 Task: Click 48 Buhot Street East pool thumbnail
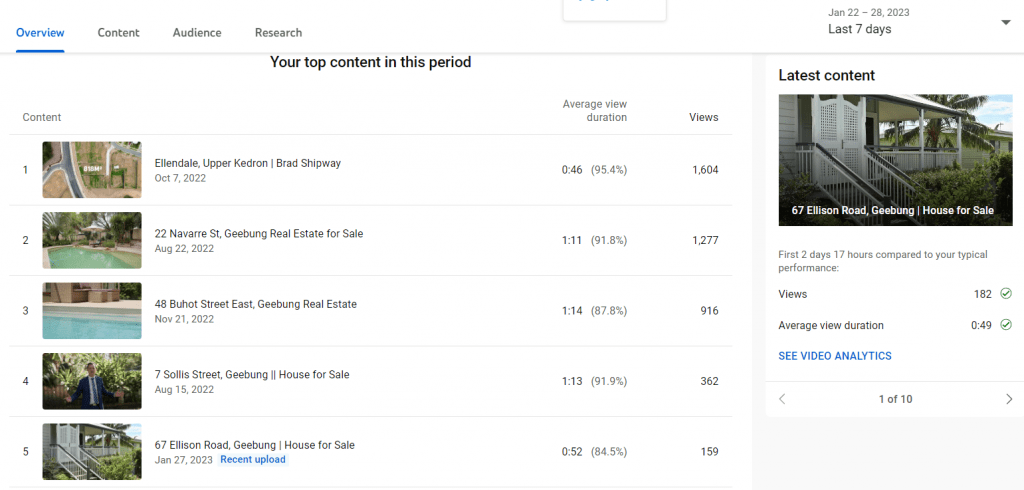click(92, 311)
